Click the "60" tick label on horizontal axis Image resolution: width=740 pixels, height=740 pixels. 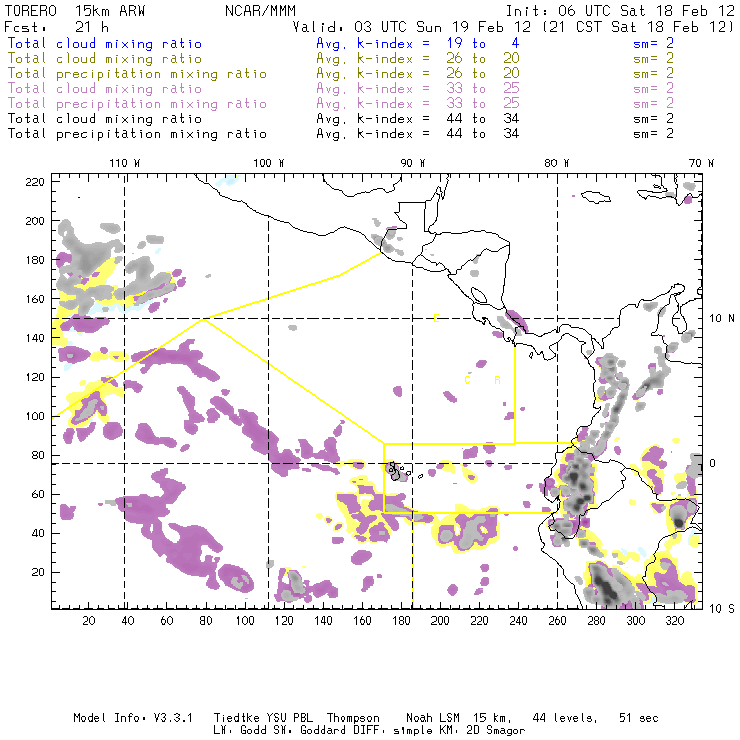(x=167, y=621)
